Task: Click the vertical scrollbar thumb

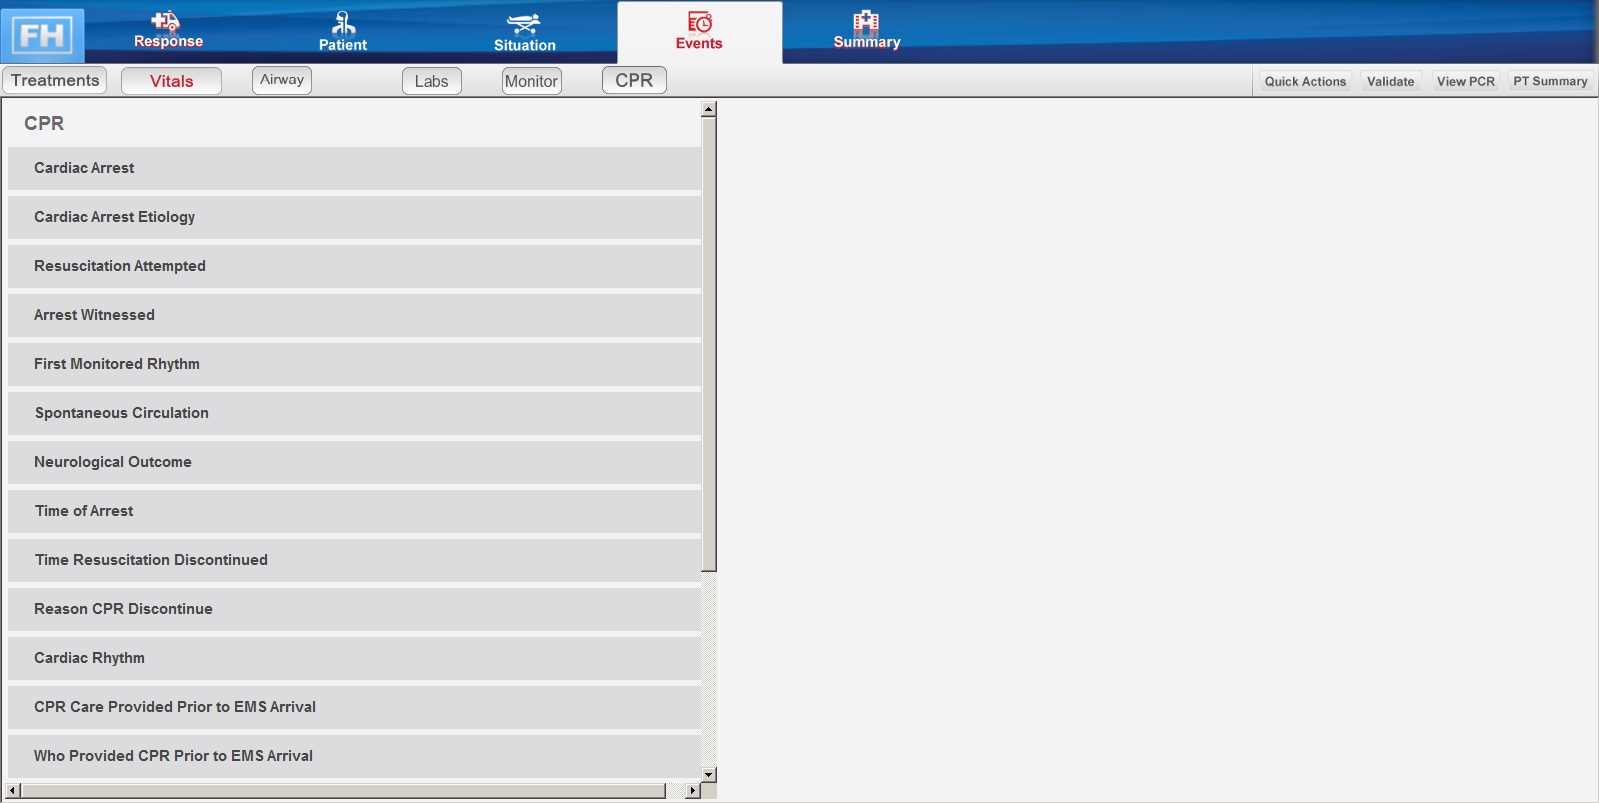Action: pyautogui.click(x=709, y=344)
